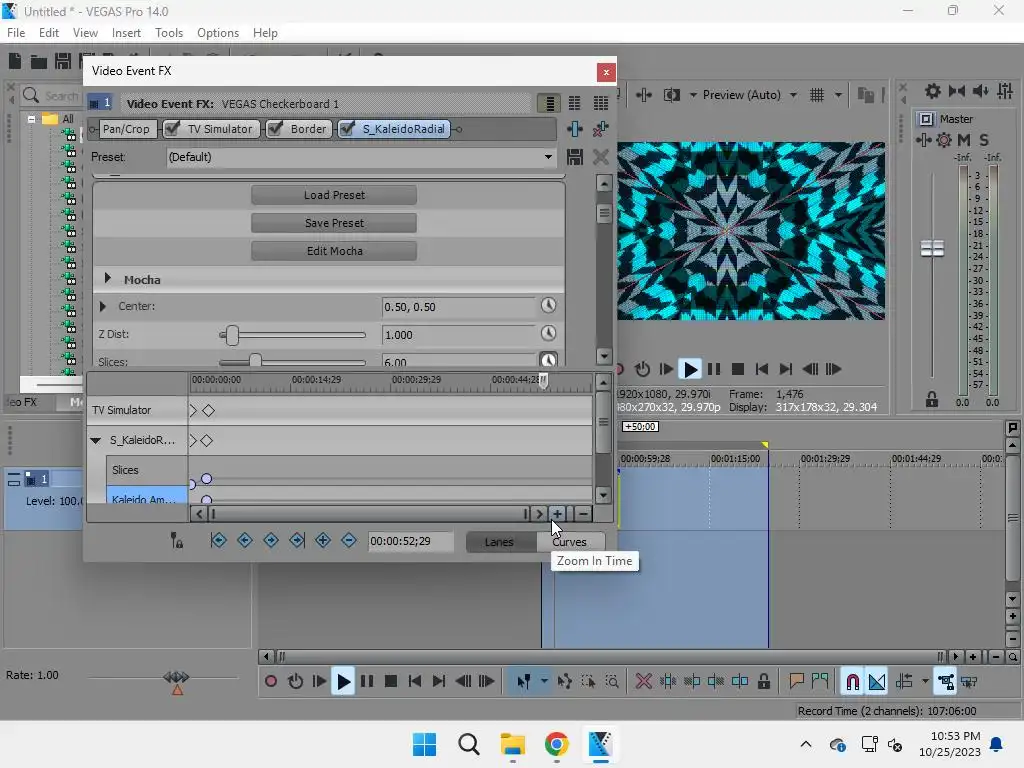This screenshot has width=1024, height=768.
Task: Toggle S_KaleidoRadial effect checkbox
Action: pyautogui.click(x=347, y=129)
